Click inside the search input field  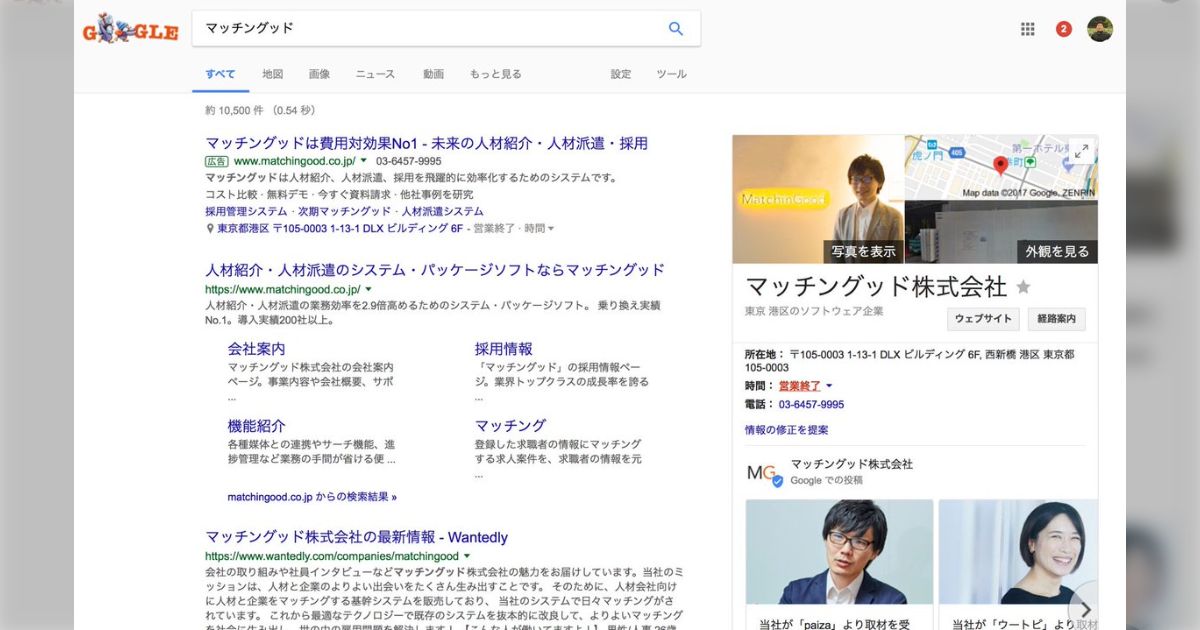pyautogui.click(x=420, y=29)
